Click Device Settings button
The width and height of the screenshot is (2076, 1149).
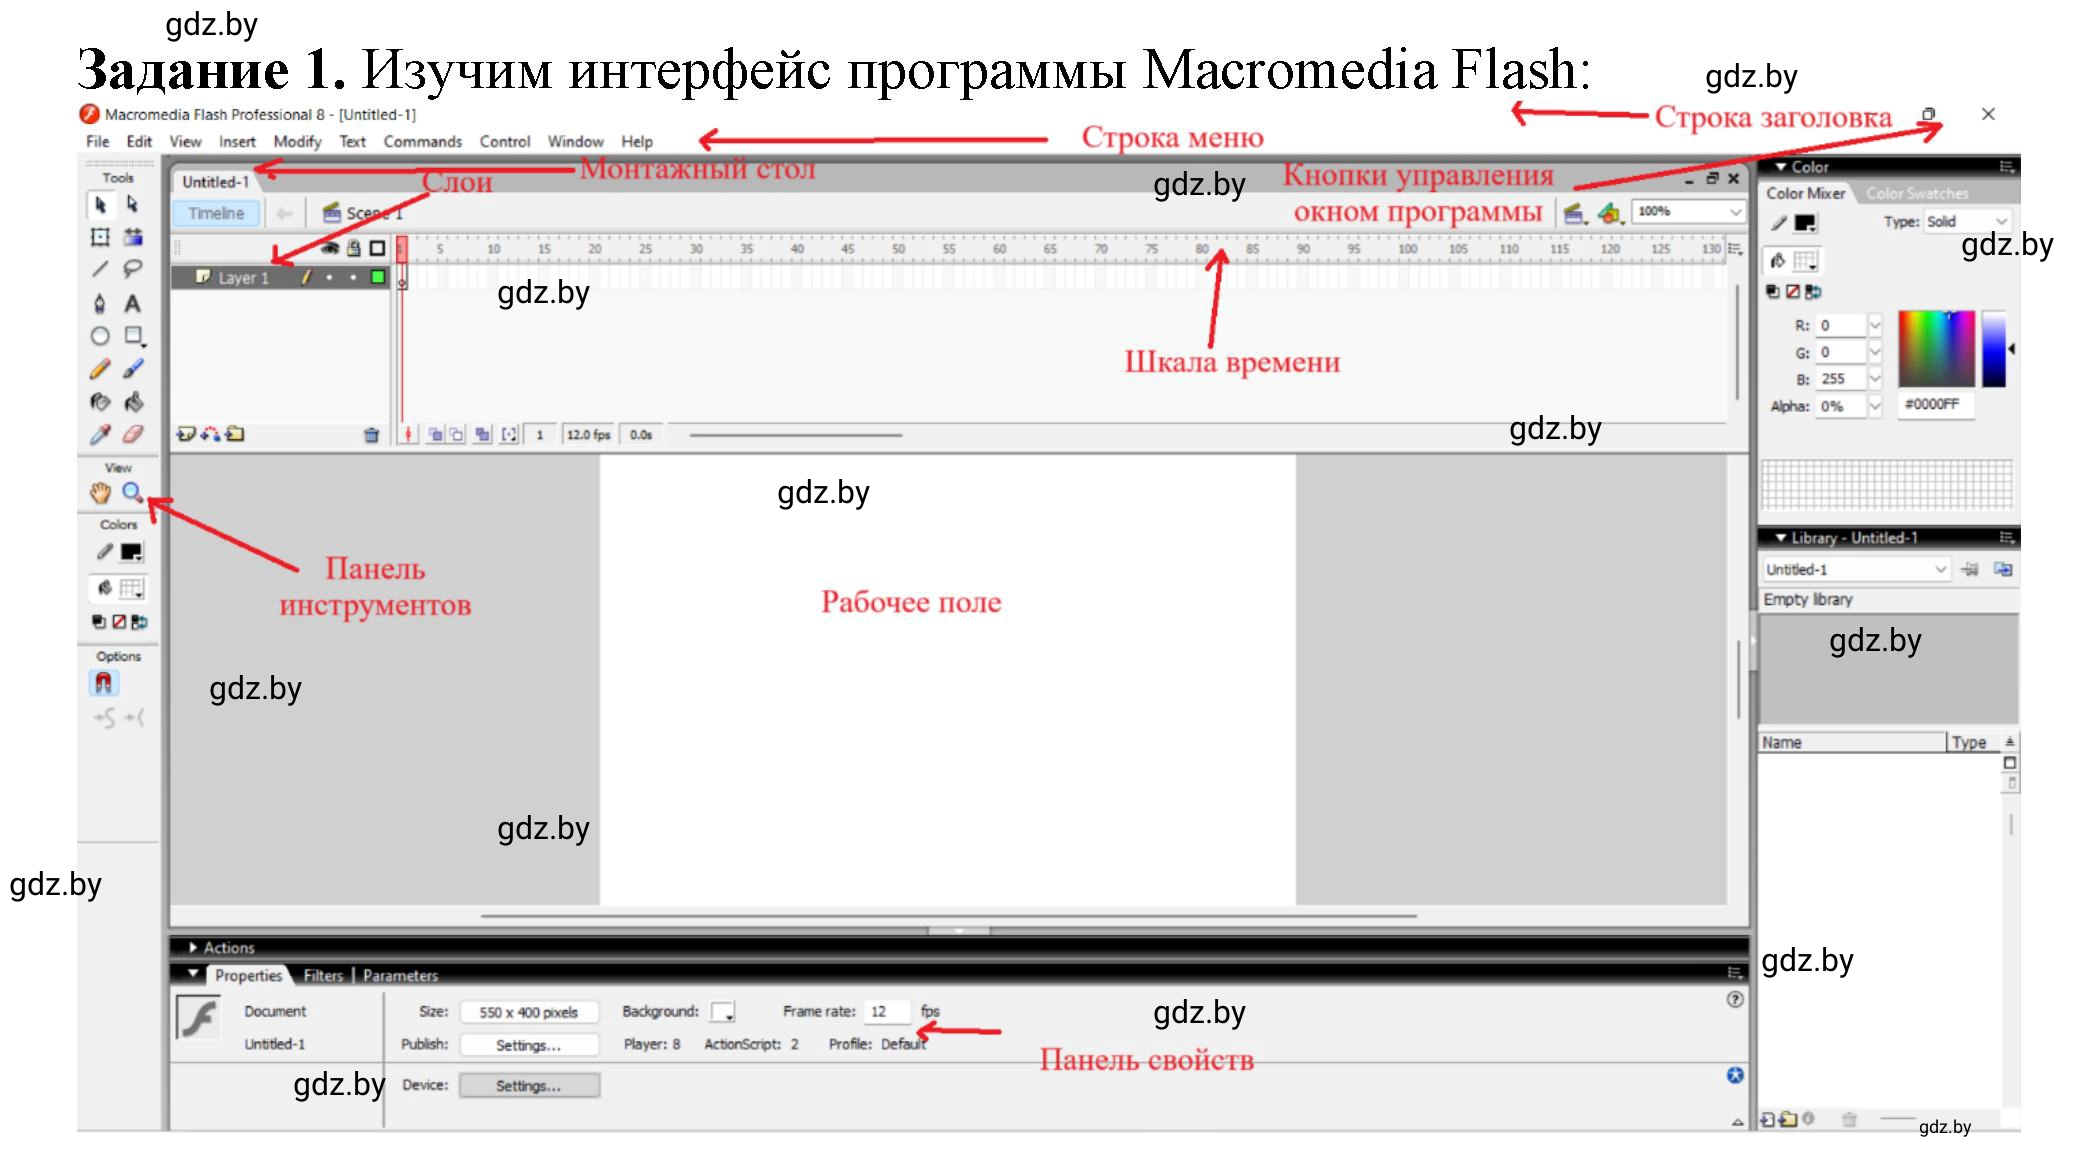pos(529,1086)
